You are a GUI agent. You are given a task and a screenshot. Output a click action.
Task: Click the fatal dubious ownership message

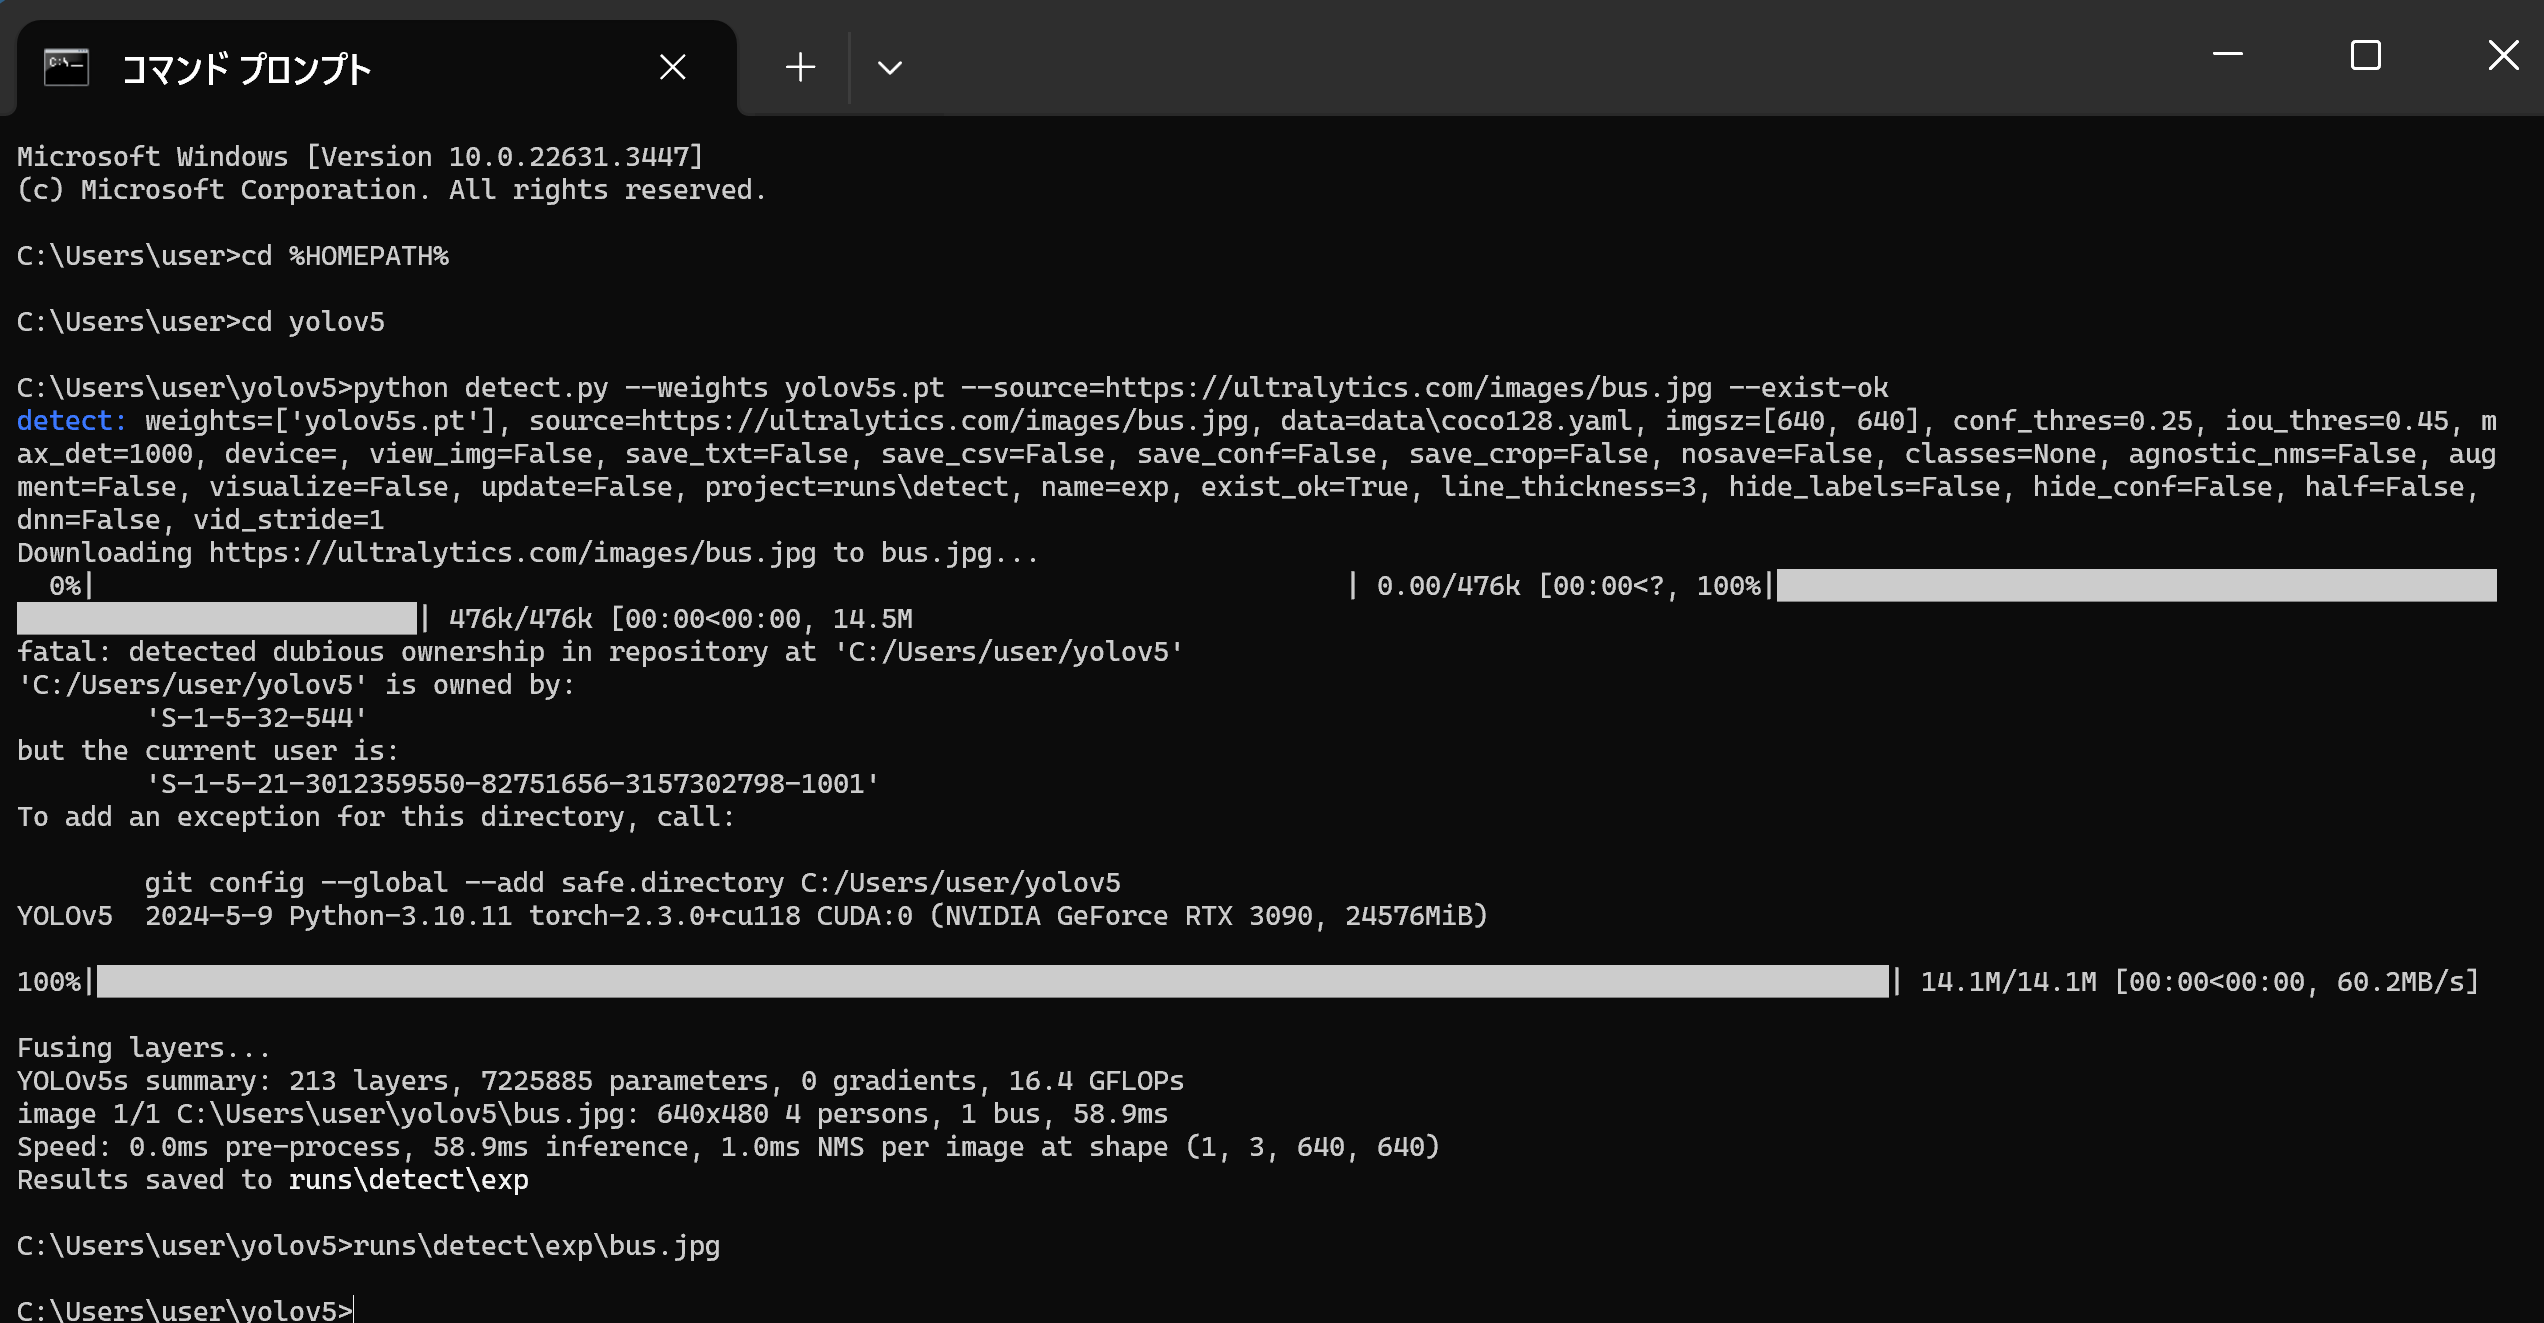[x=600, y=652]
